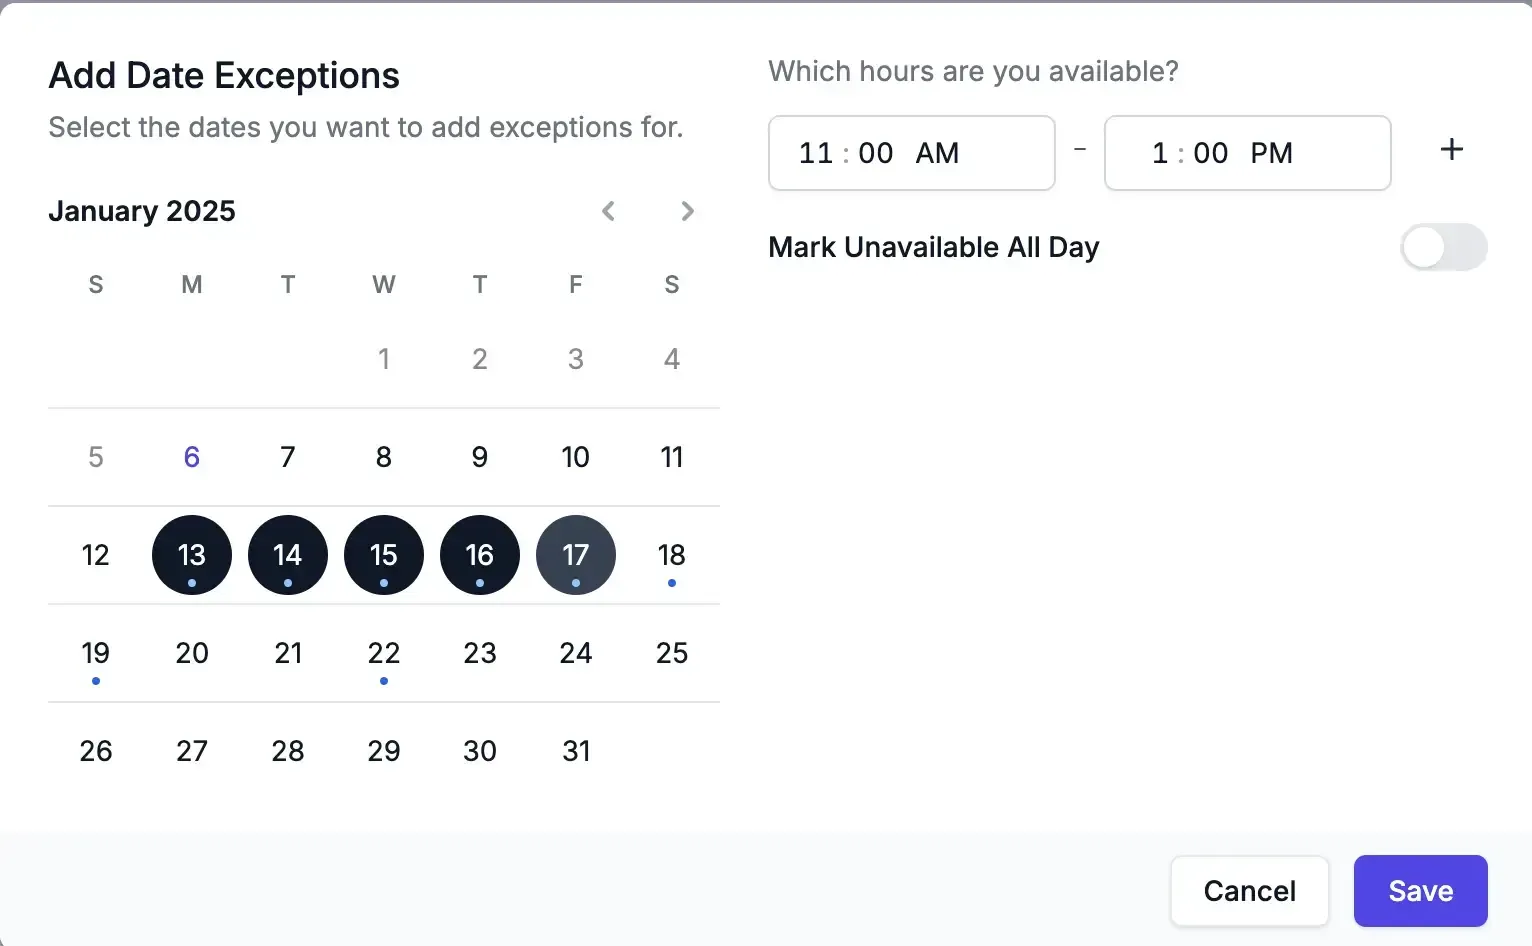
Task: Add another time range with plus icon
Action: [1451, 150]
